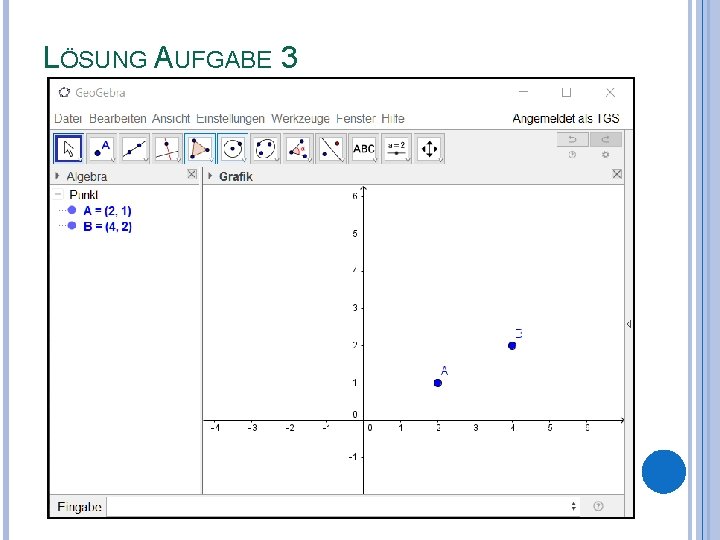The image size is (720, 540).
Task: Maximize the GeoGebra window
Action: [566, 92]
